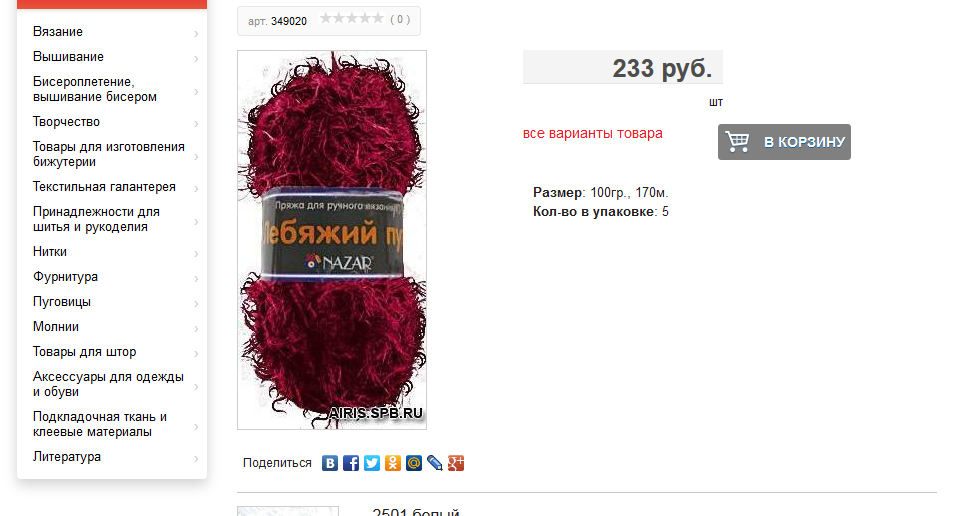Expand the Вязание category arrow
Screen dimensions: 958x516
(196, 34)
